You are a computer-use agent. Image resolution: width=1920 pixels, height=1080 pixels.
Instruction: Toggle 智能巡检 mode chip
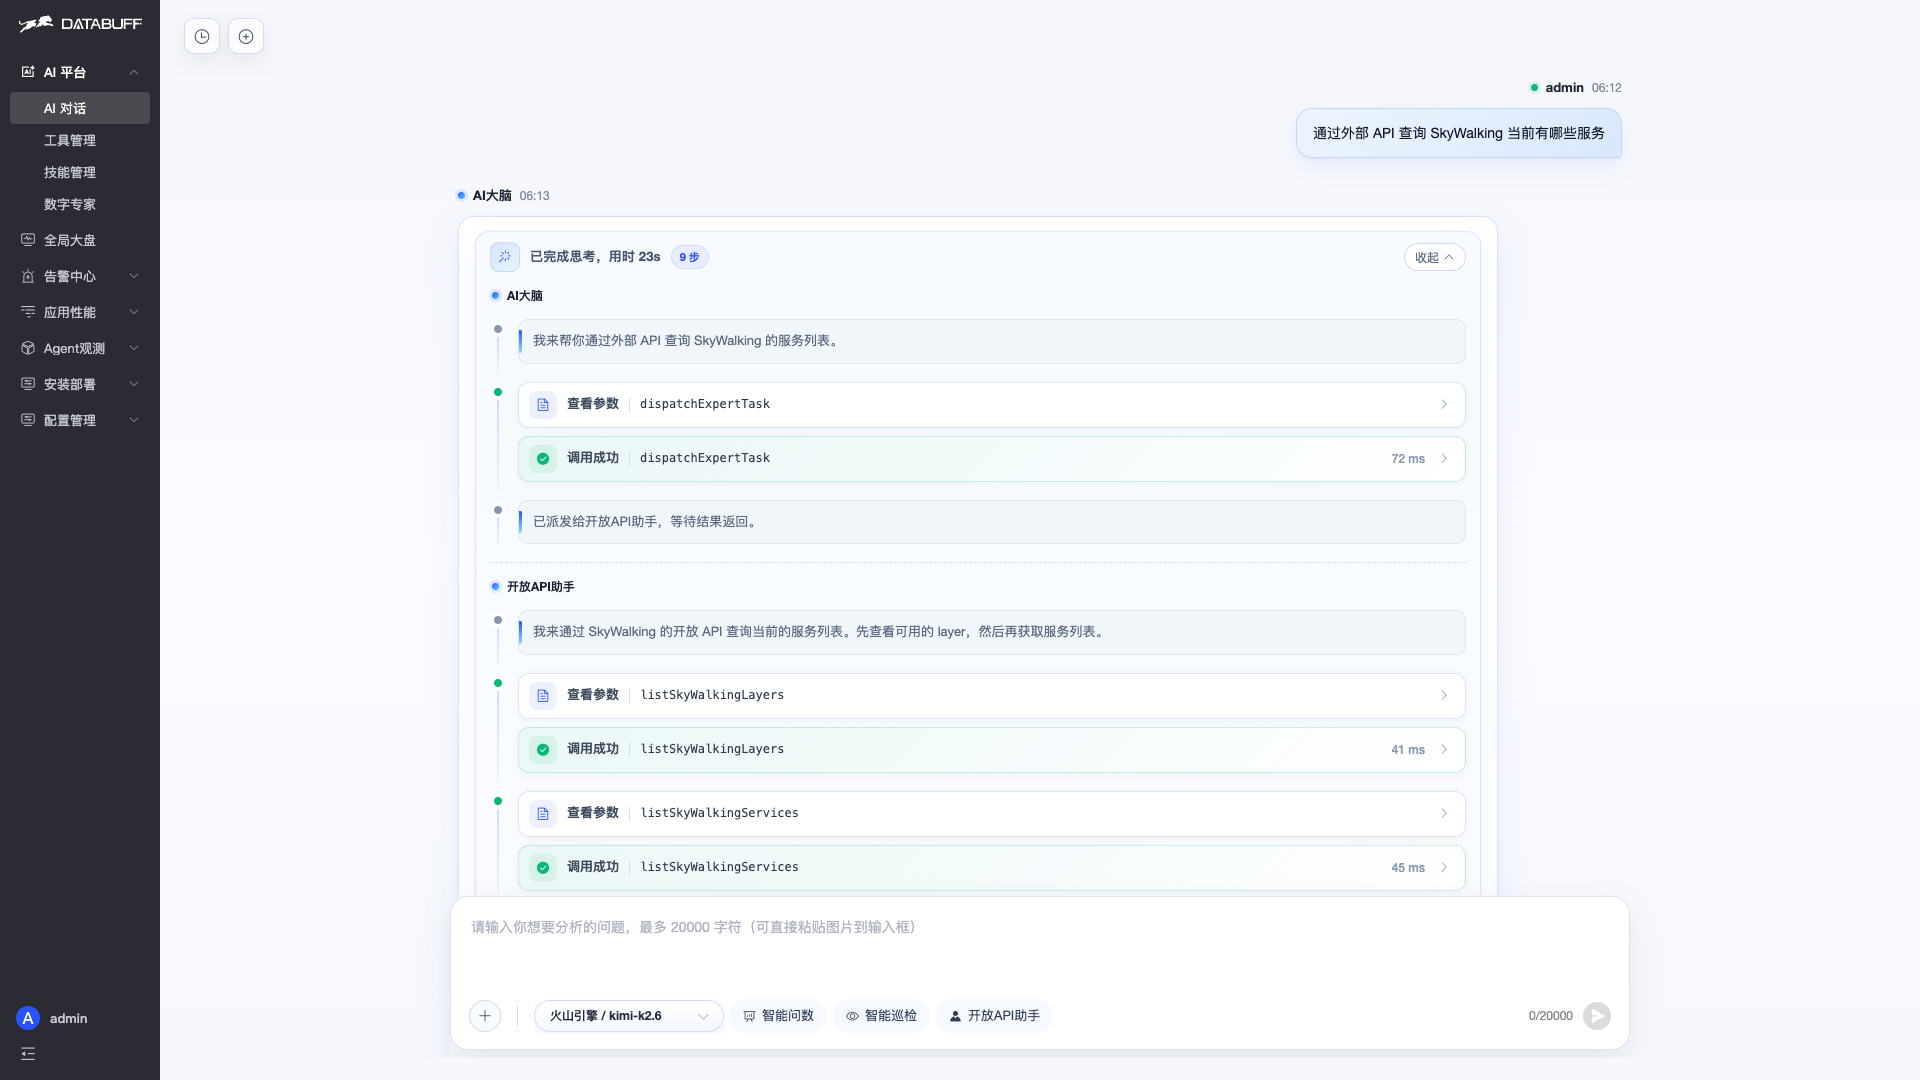pyautogui.click(x=881, y=1016)
